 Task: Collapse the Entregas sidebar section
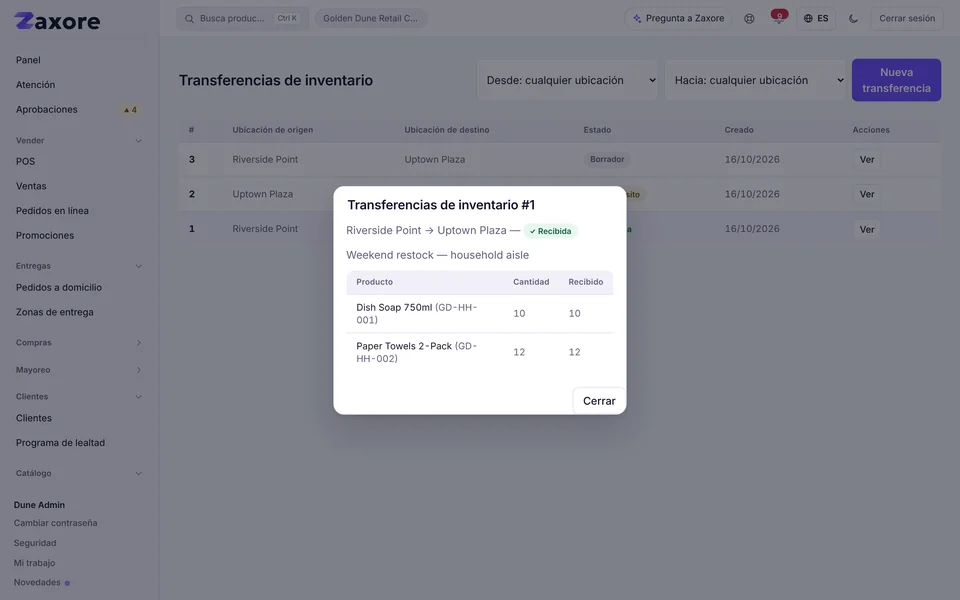(x=79, y=266)
